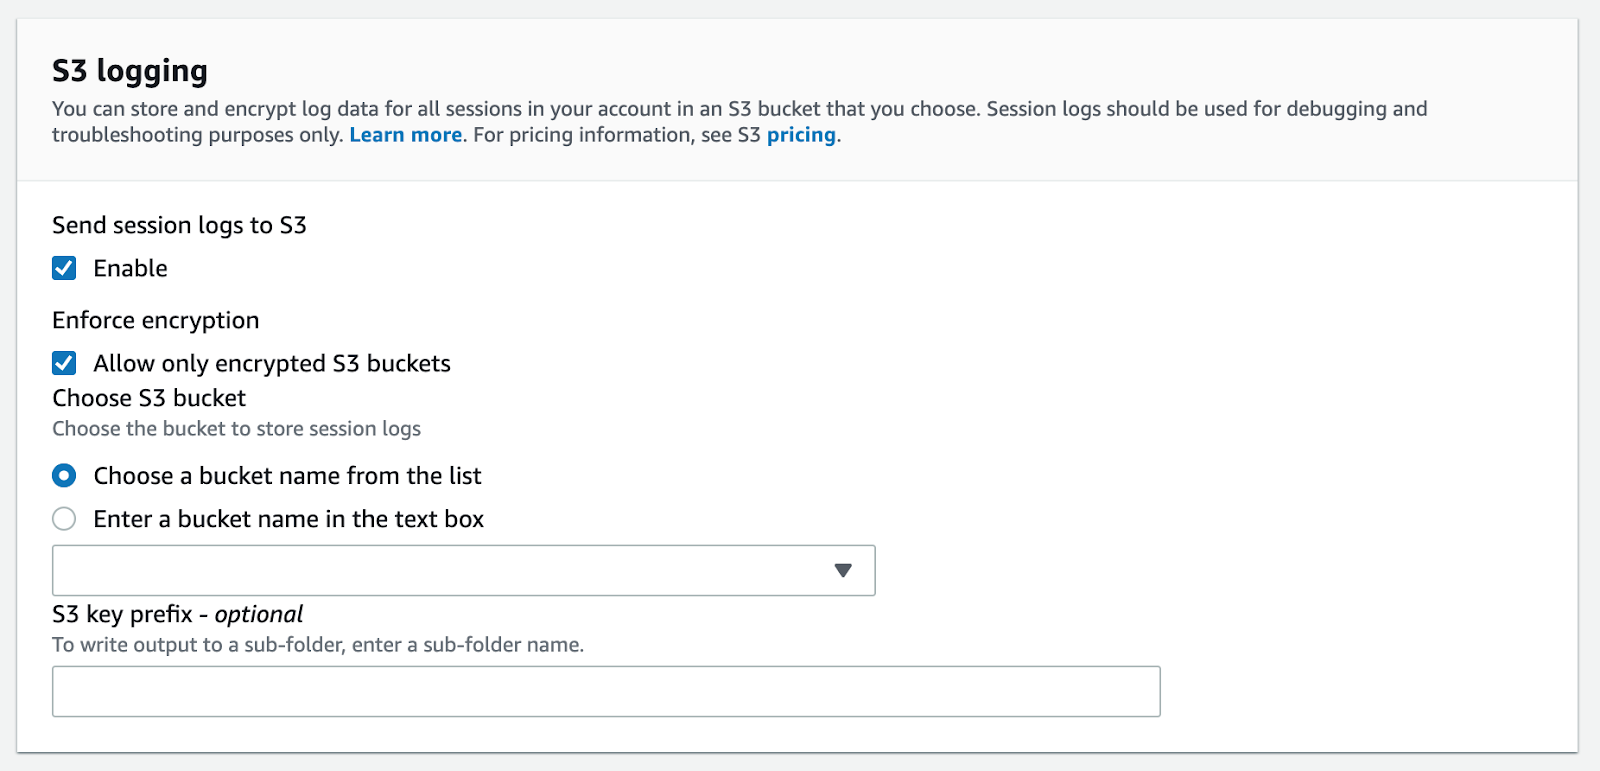This screenshot has width=1600, height=771.
Task: Click the Enter a bucket name in the text box label
Action: point(288,519)
